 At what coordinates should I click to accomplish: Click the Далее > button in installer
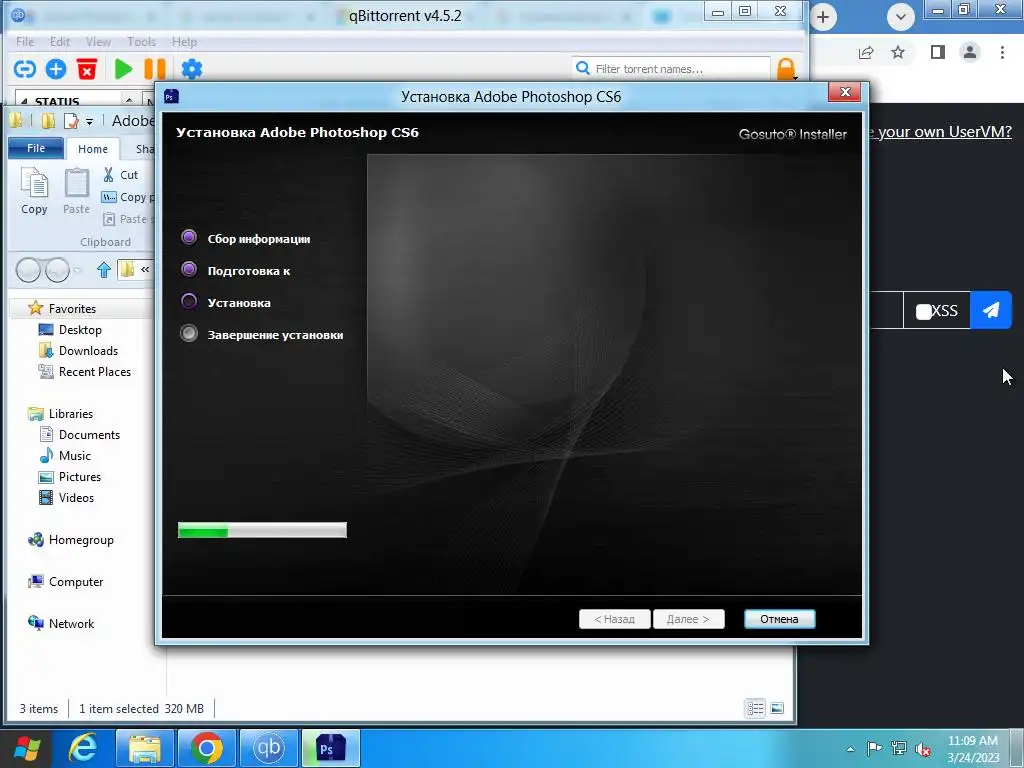point(688,619)
